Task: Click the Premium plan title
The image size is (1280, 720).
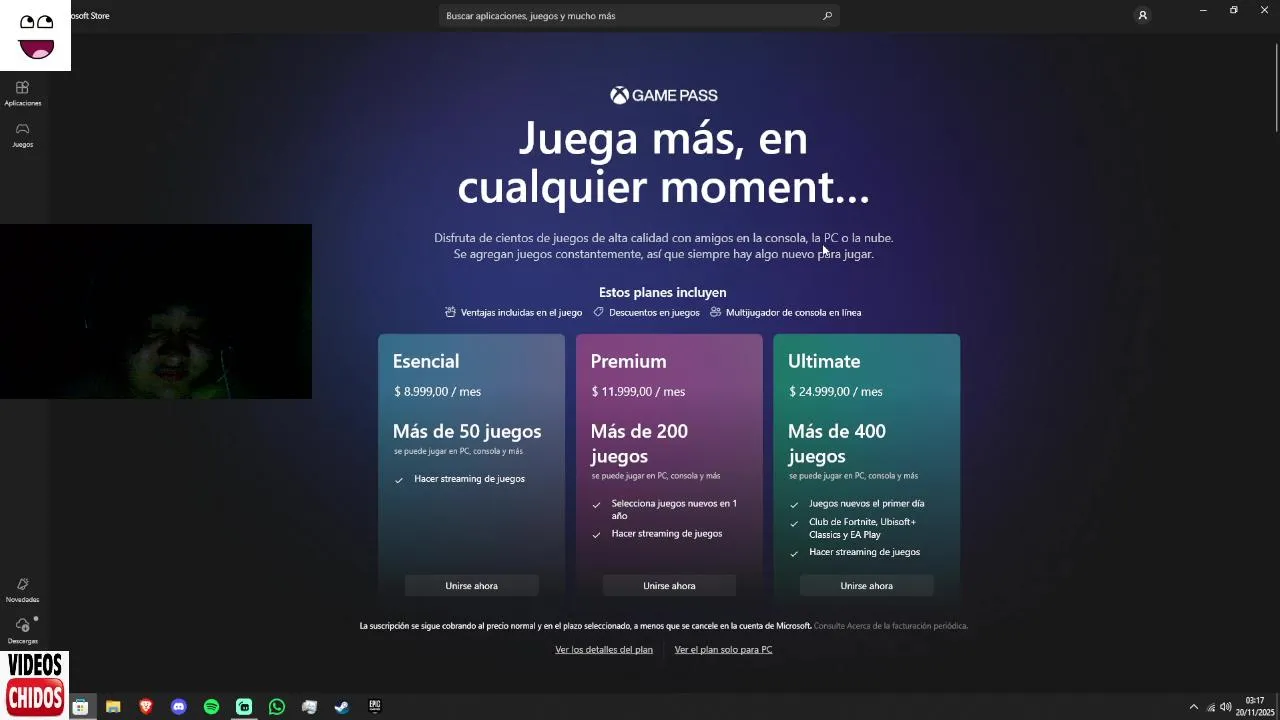Action: click(628, 361)
